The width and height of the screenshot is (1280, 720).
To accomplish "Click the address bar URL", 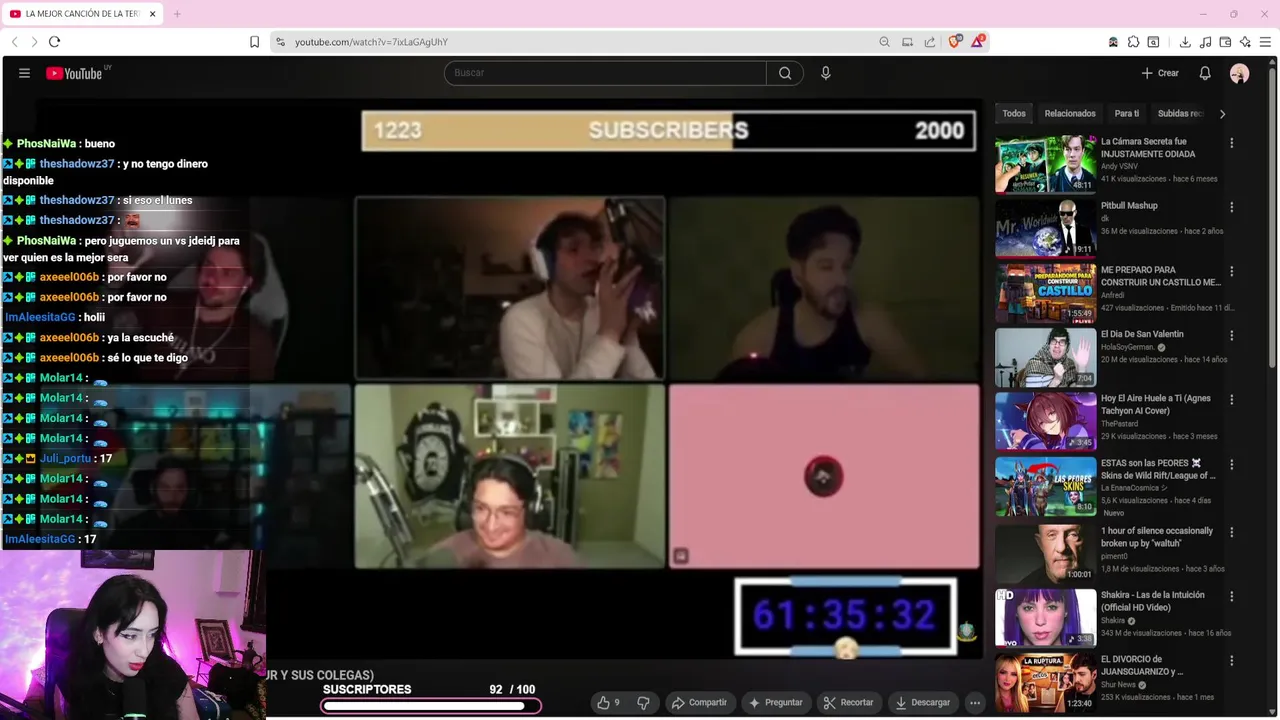I will pos(371,42).
